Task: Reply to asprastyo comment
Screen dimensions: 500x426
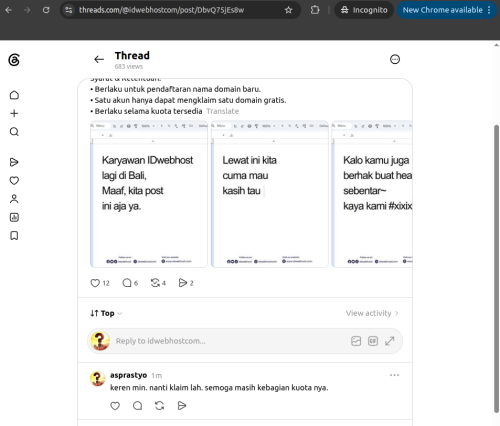Action: point(137,406)
